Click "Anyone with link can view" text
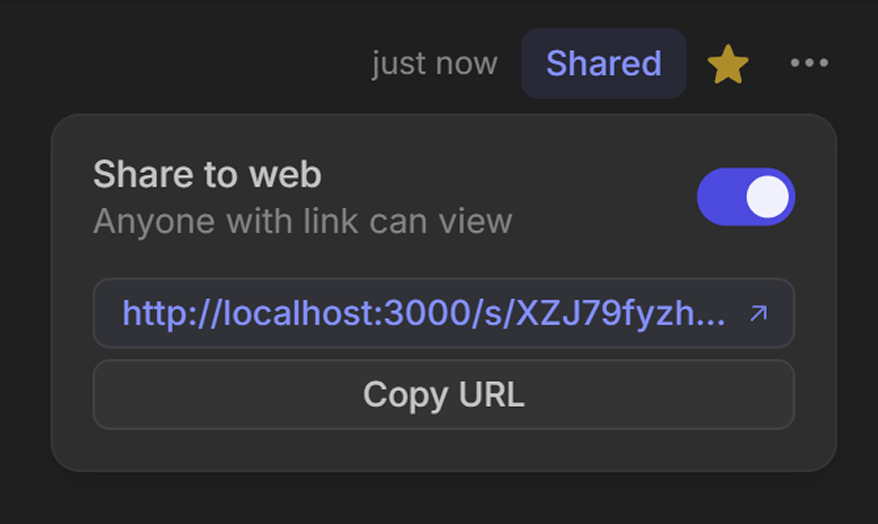 coord(302,220)
